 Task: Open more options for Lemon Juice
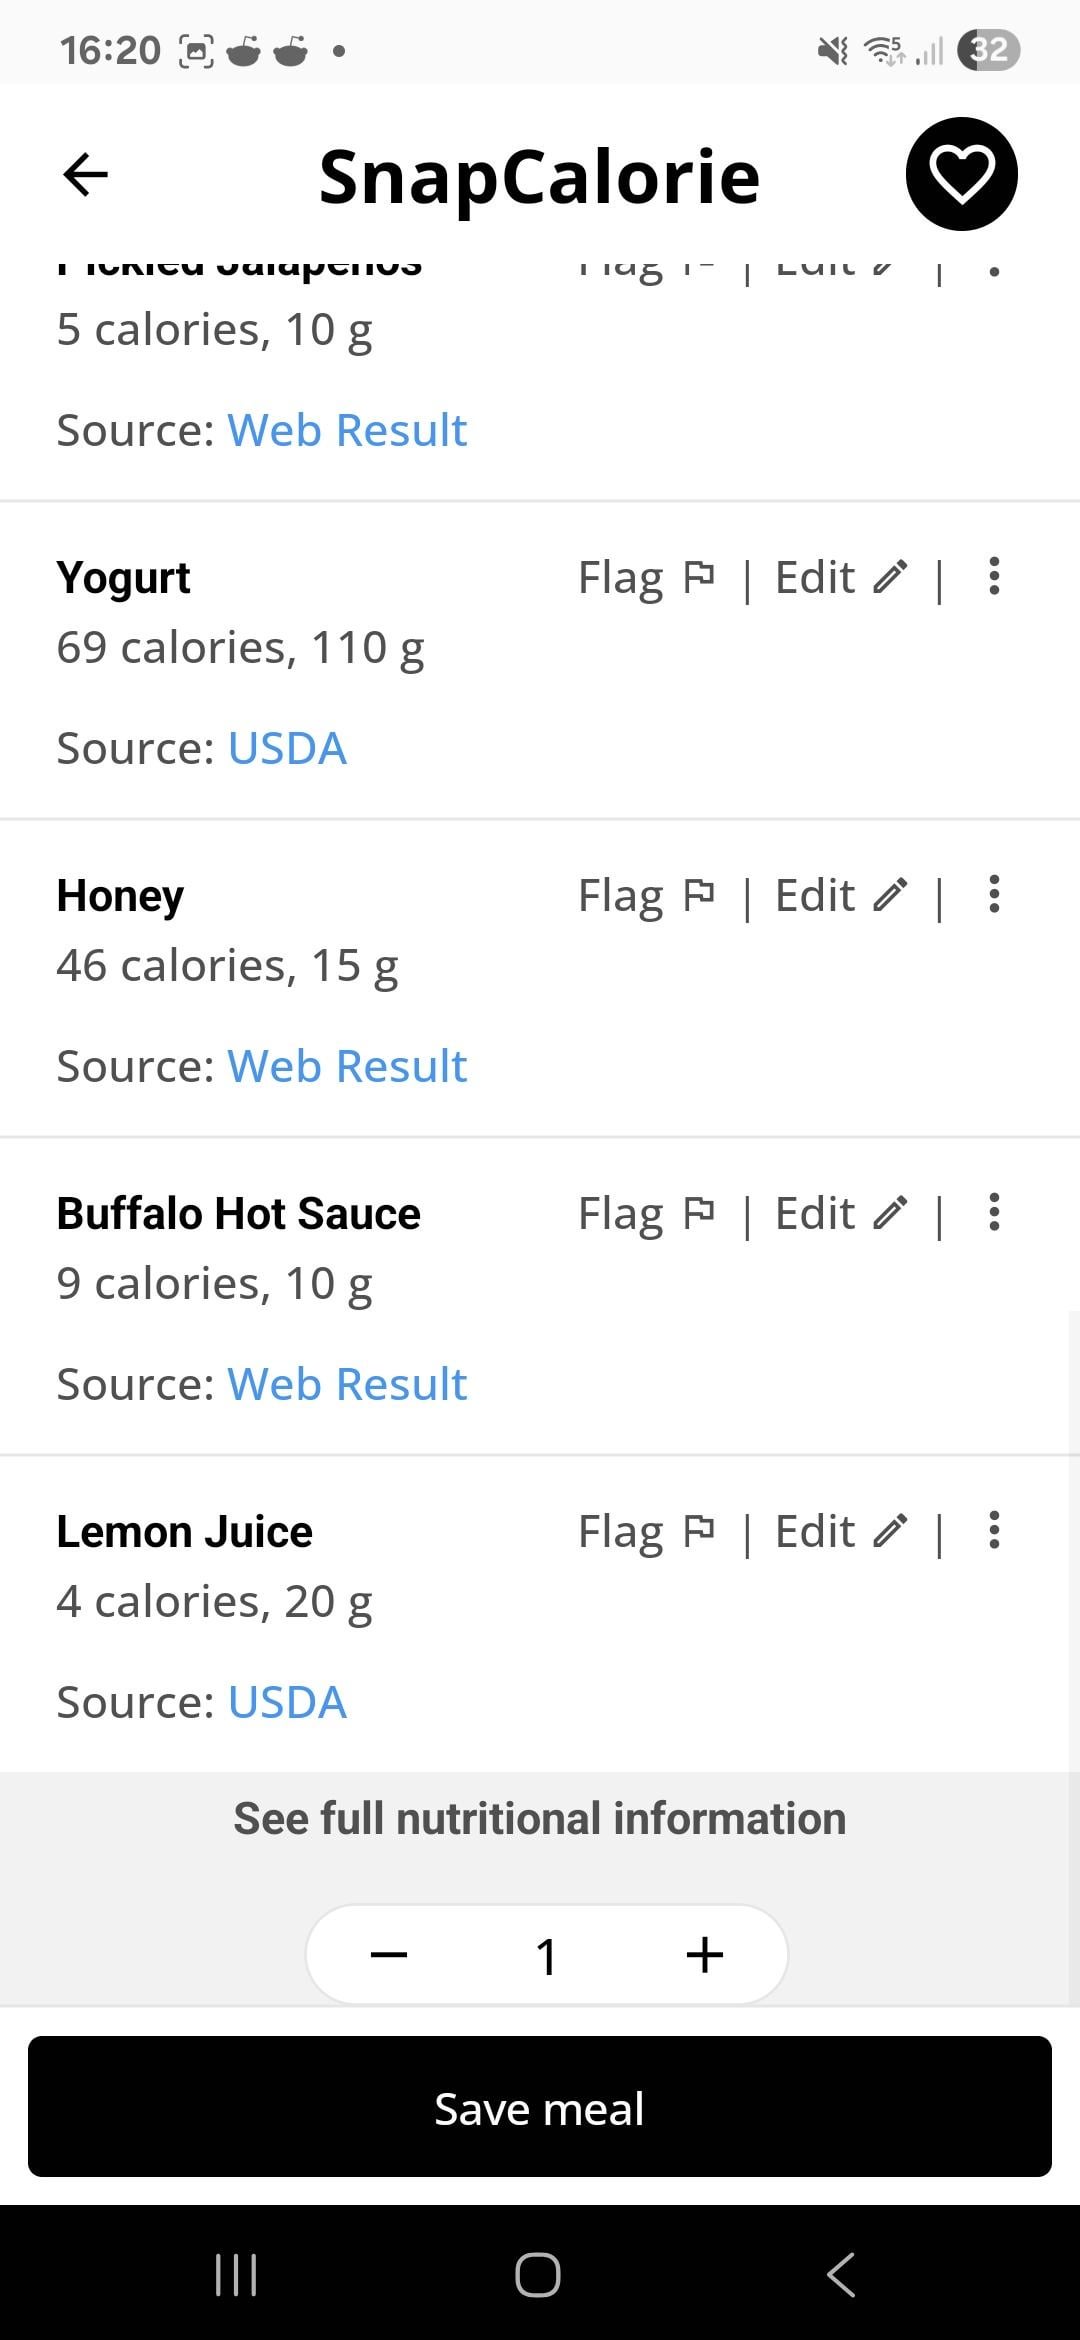[x=994, y=1531]
